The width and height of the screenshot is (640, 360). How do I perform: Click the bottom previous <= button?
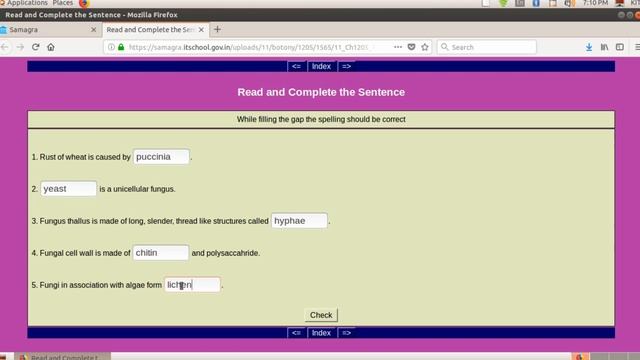(296, 333)
